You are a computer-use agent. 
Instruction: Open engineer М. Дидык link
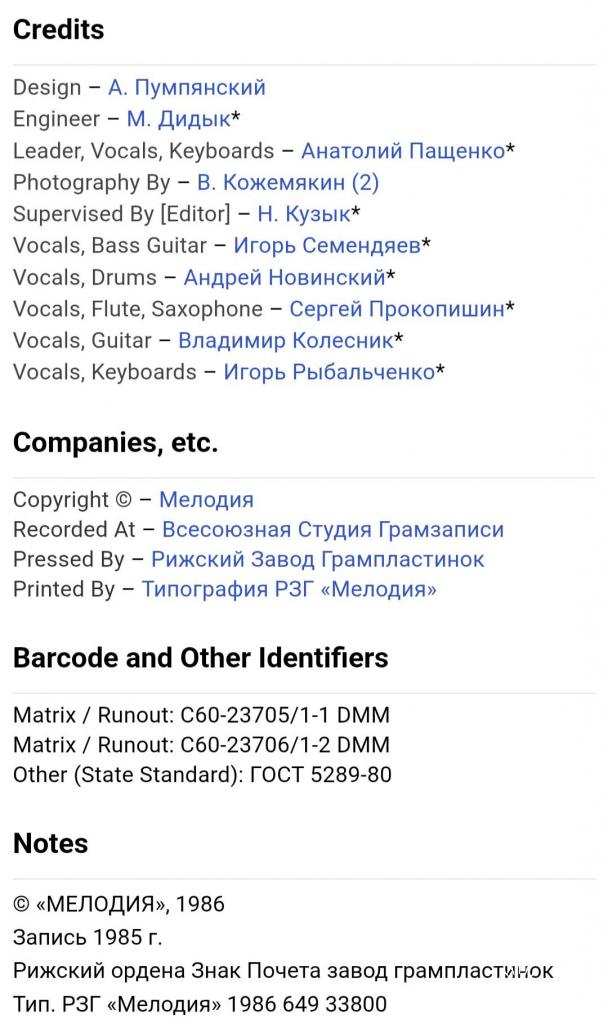178,119
